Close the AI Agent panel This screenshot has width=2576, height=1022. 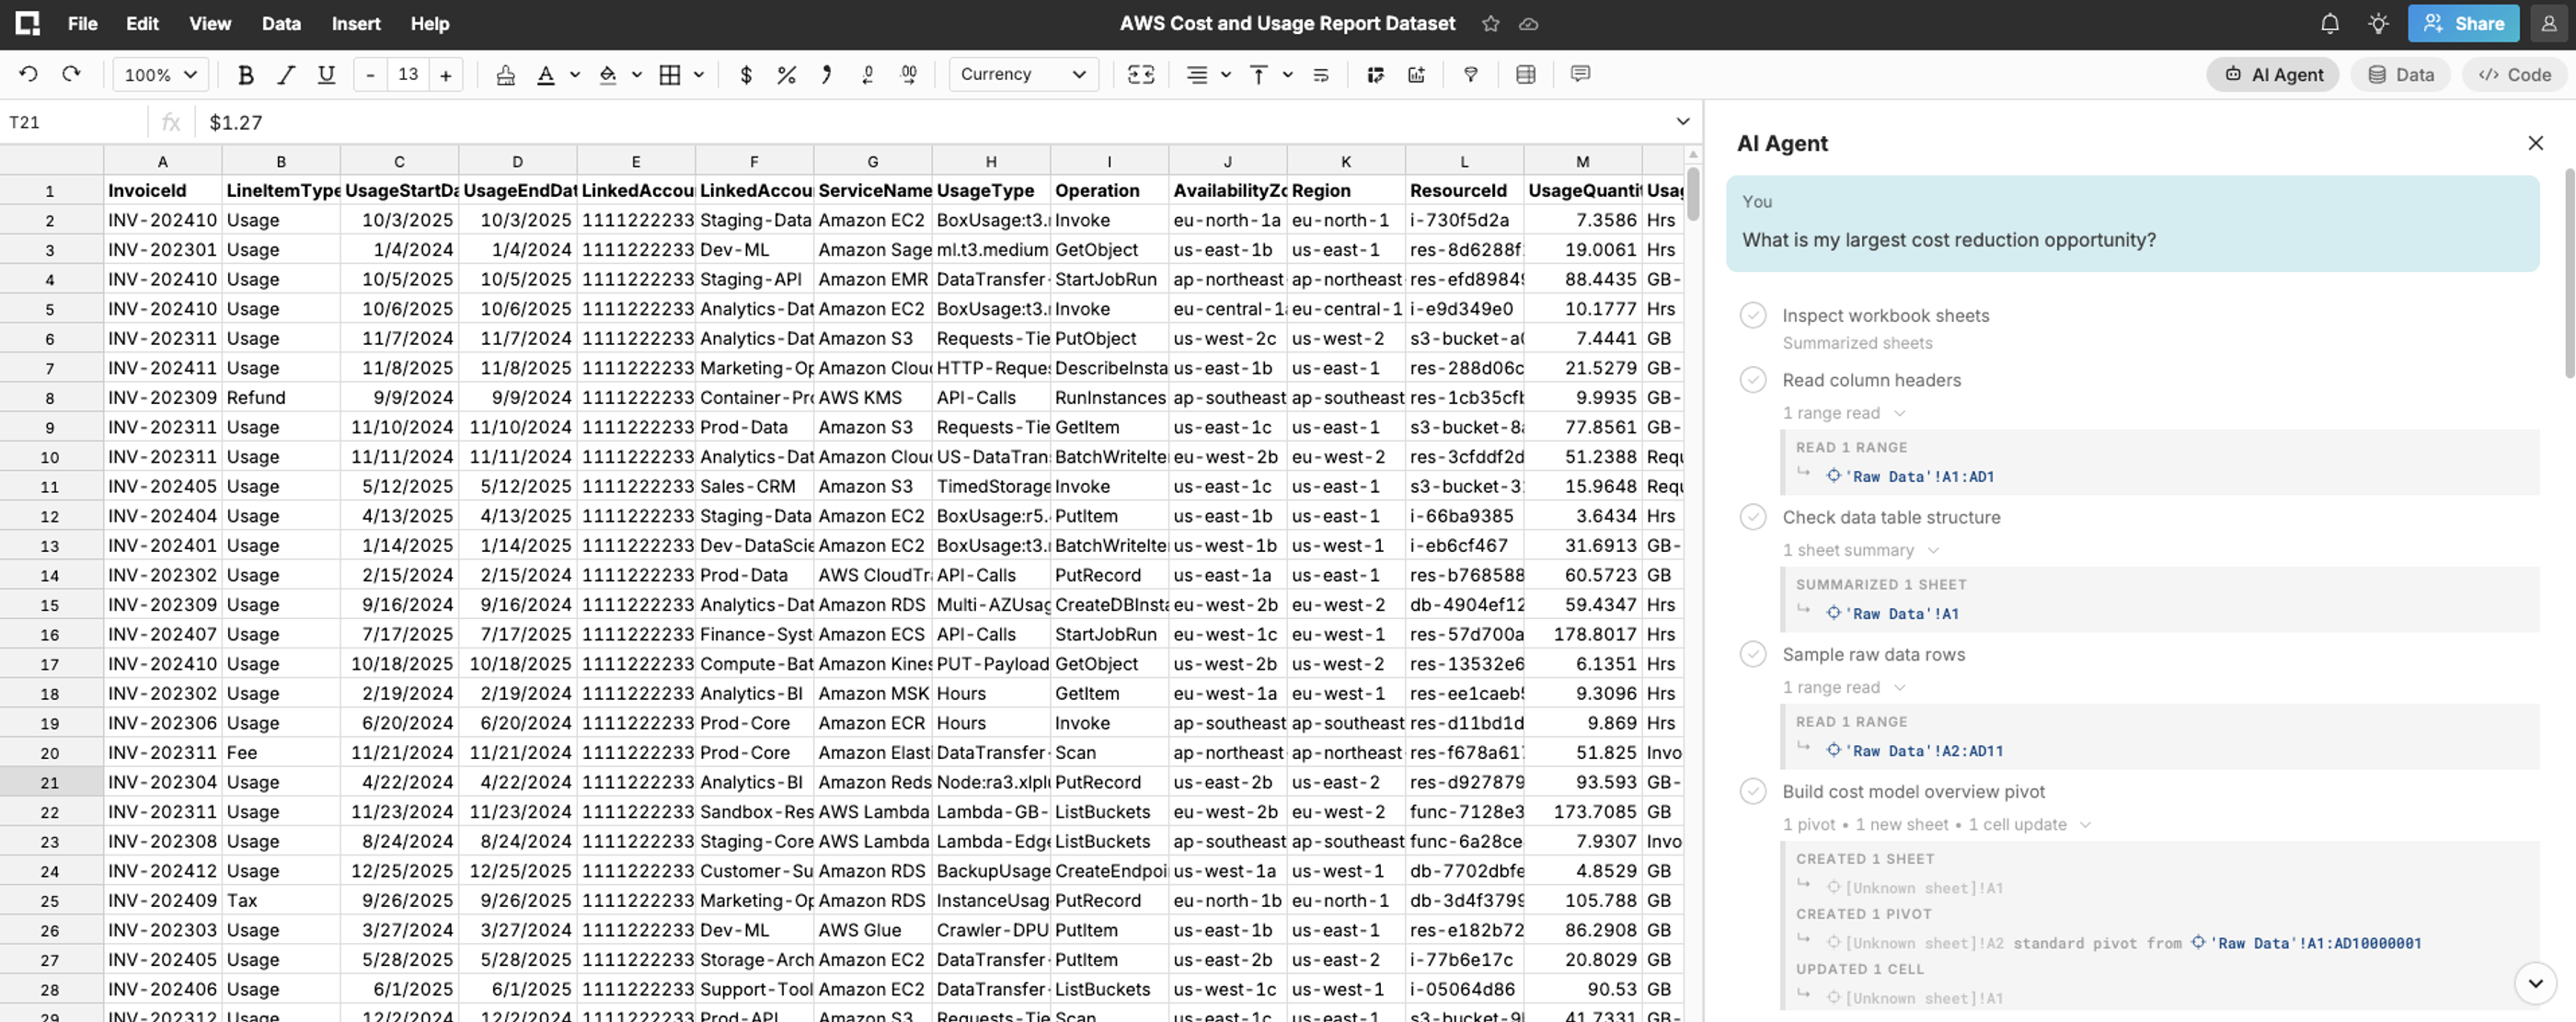point(2535,143)
